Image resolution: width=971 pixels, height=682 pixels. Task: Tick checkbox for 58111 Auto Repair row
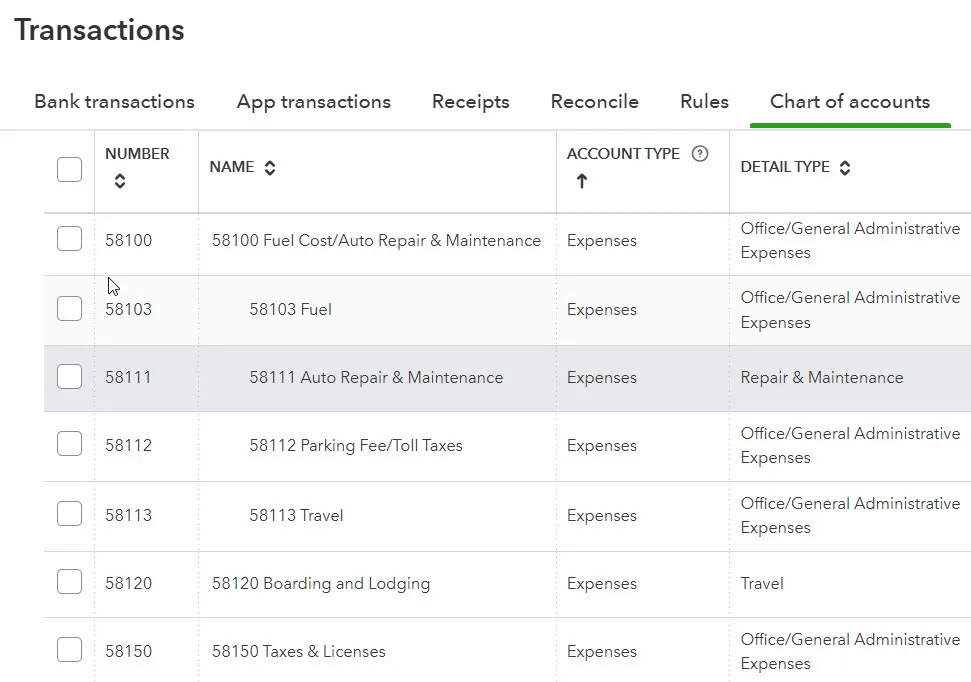click(x=69, y=377)
